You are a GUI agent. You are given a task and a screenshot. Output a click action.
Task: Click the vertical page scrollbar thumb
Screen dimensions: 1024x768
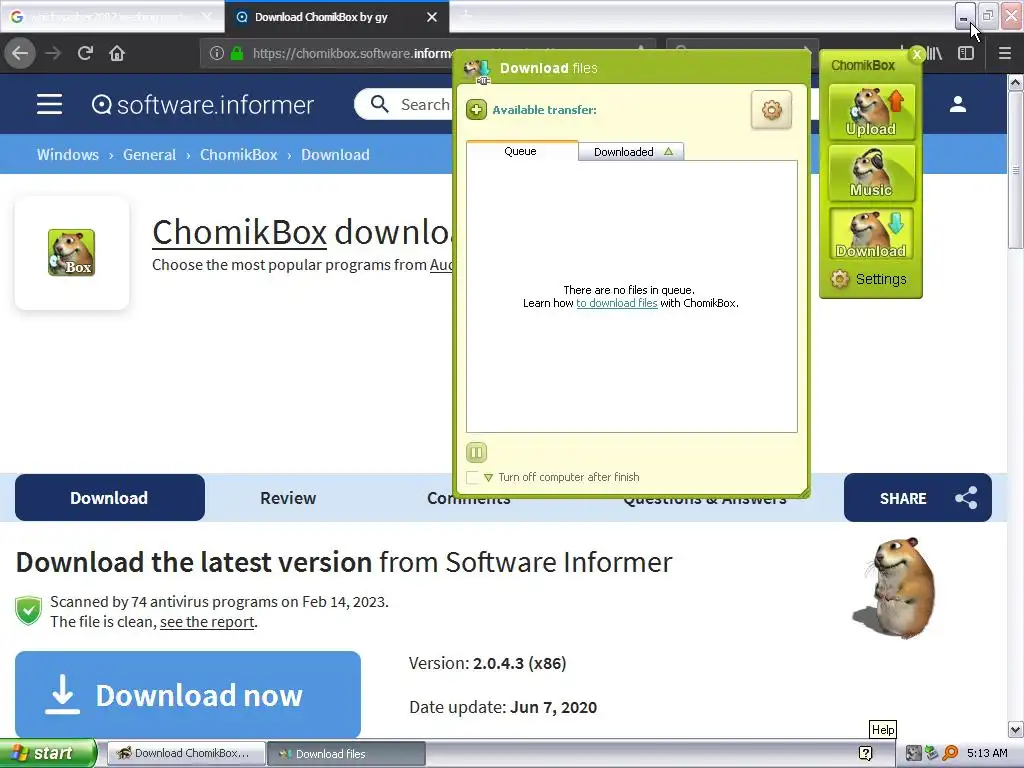tap(1015, 170)
